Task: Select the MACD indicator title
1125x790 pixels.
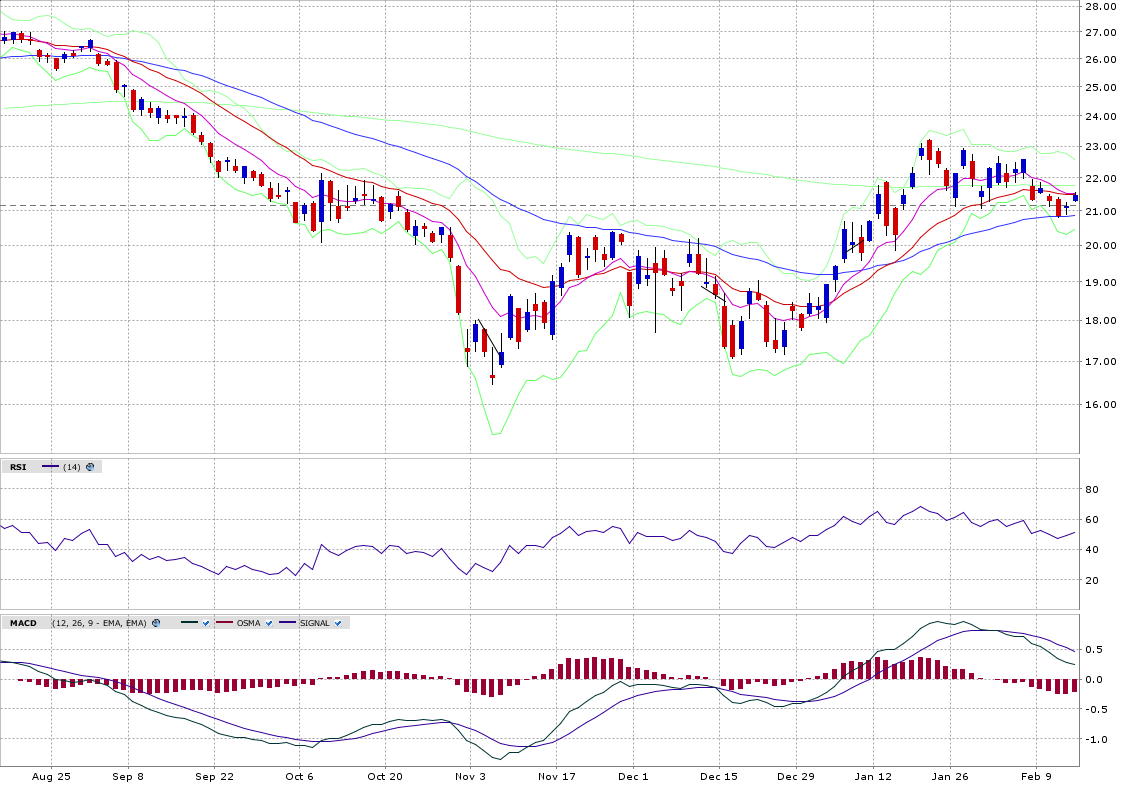Action: click(22, 623)
